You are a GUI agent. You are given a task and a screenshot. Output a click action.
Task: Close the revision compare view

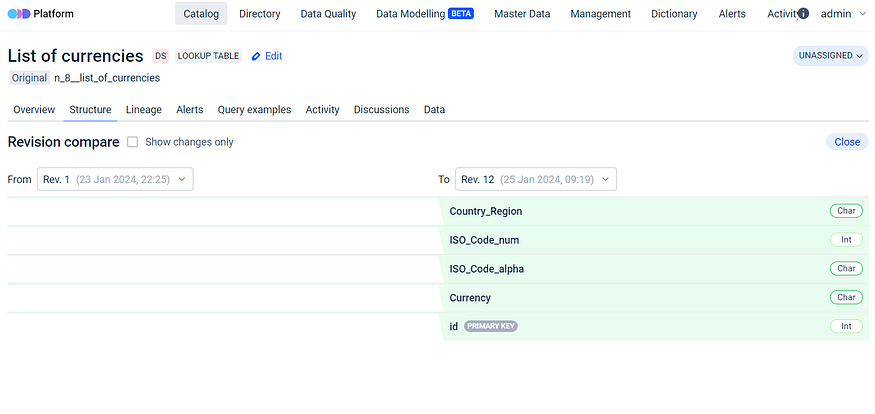point(846,142)
